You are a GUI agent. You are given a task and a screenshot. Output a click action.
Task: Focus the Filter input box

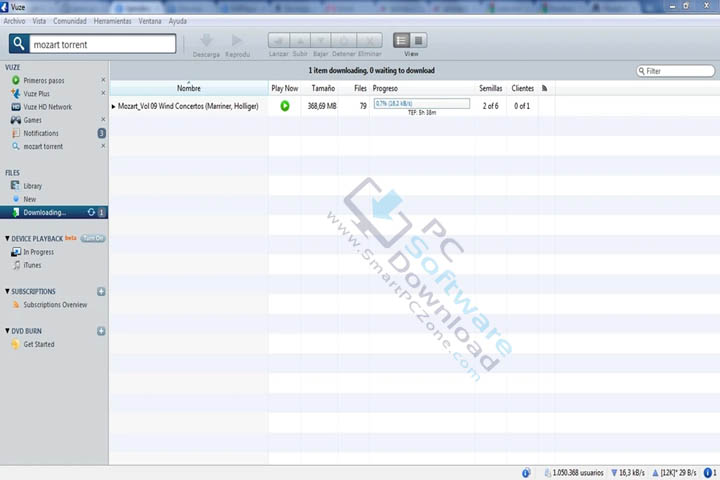click(x=675, y=71)
